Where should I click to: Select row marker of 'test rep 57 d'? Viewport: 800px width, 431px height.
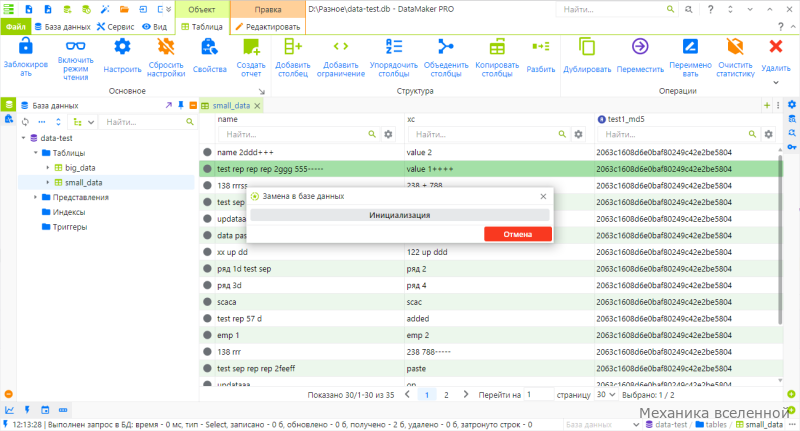(207, 318)
